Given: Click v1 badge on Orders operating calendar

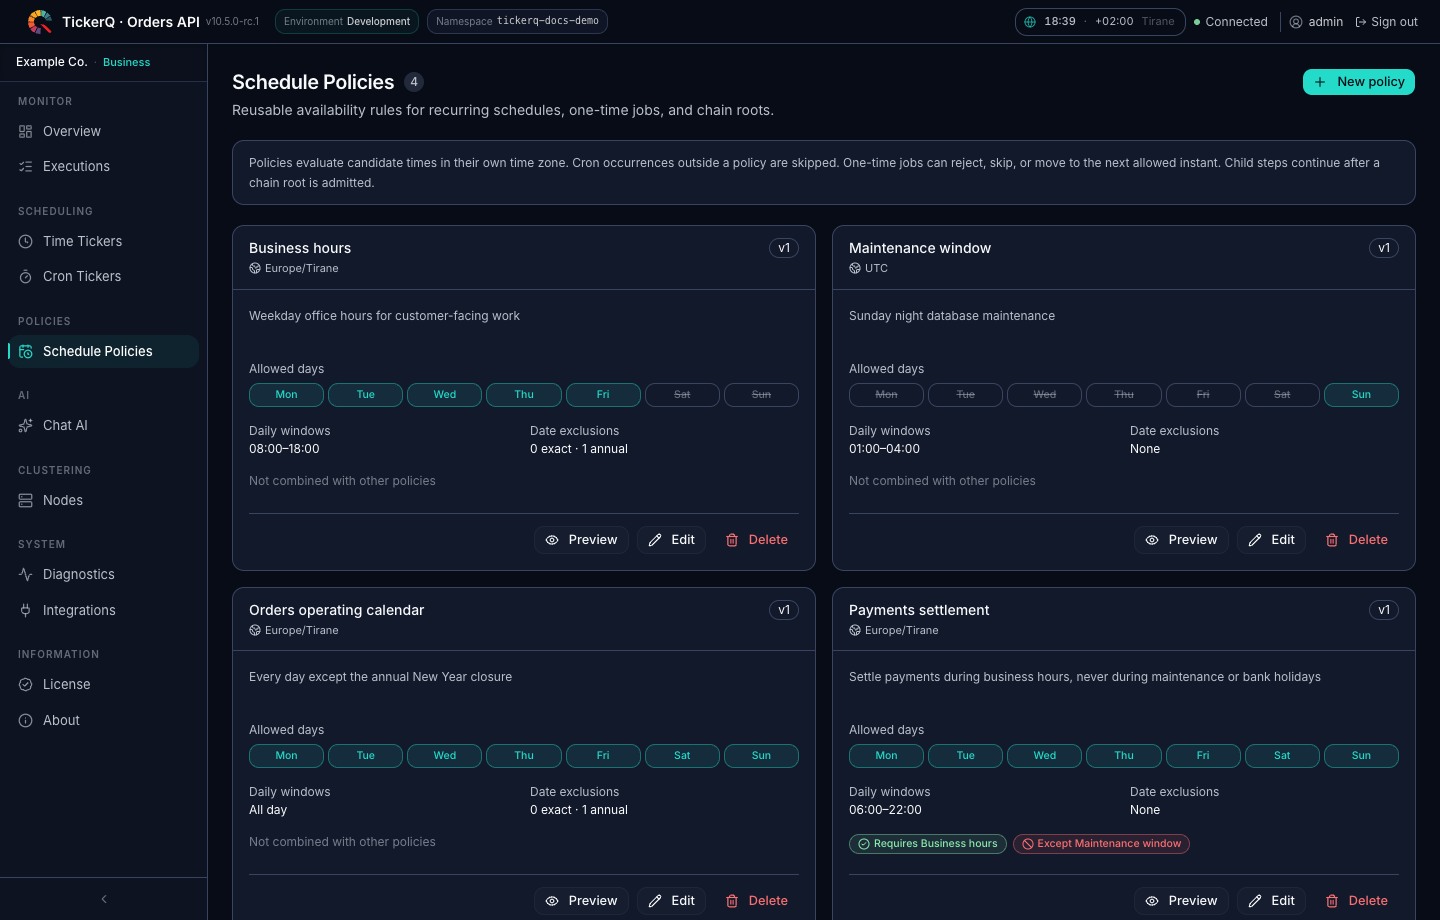Looking at the screenshot, I should point(784,610).
